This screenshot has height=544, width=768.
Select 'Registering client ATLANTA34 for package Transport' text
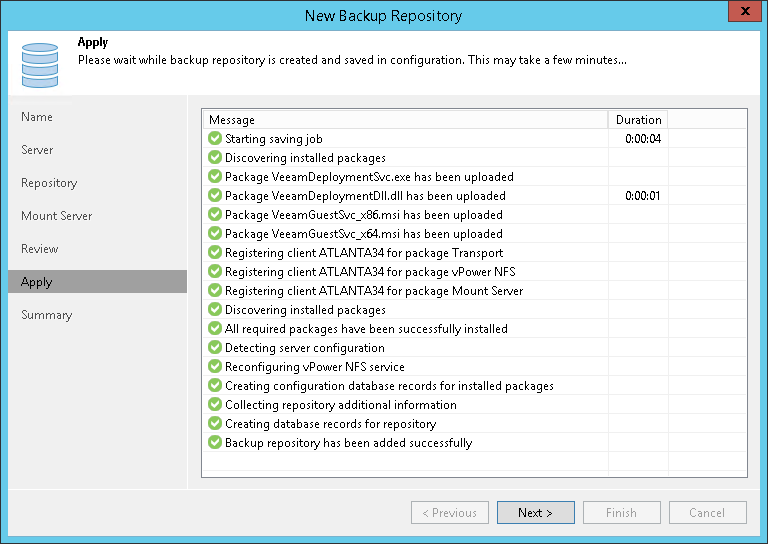point(364,253)
